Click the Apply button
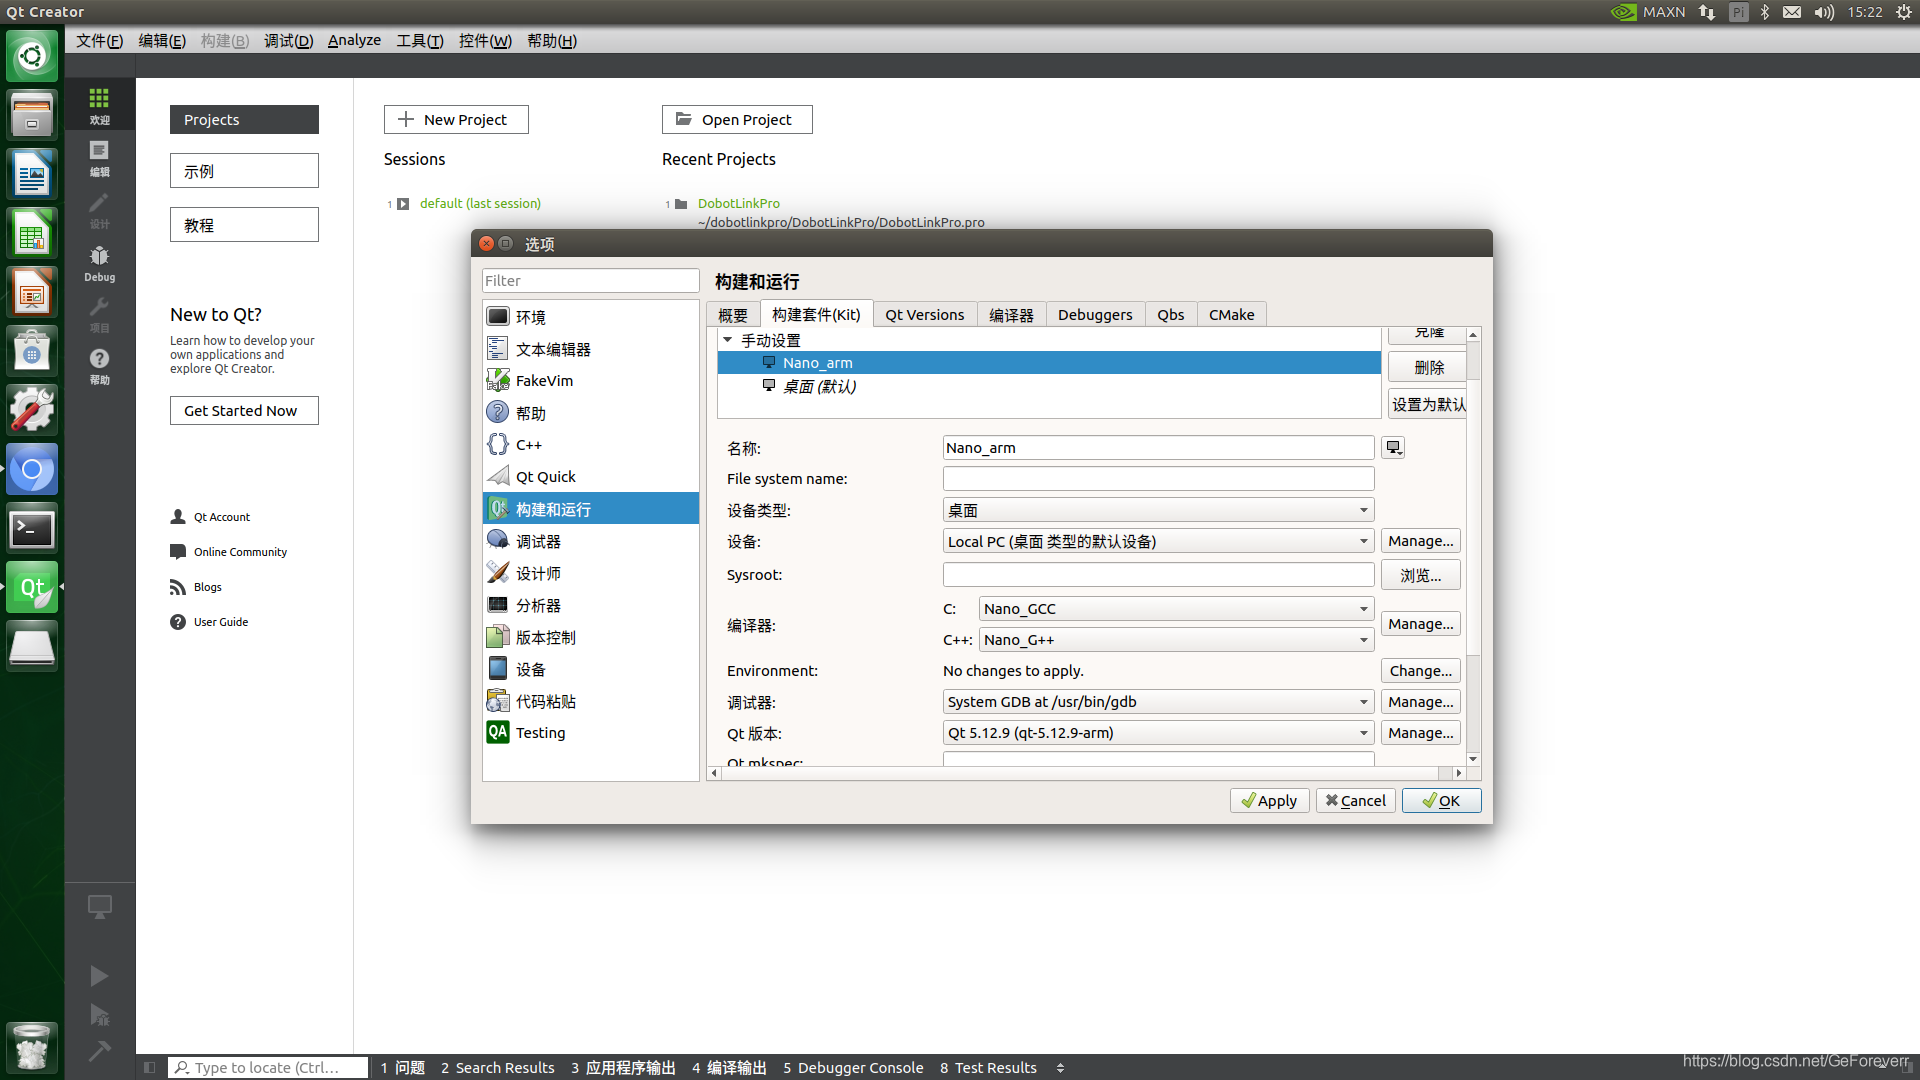This screenshot has height=1080, width=1920. [1269, 801]
